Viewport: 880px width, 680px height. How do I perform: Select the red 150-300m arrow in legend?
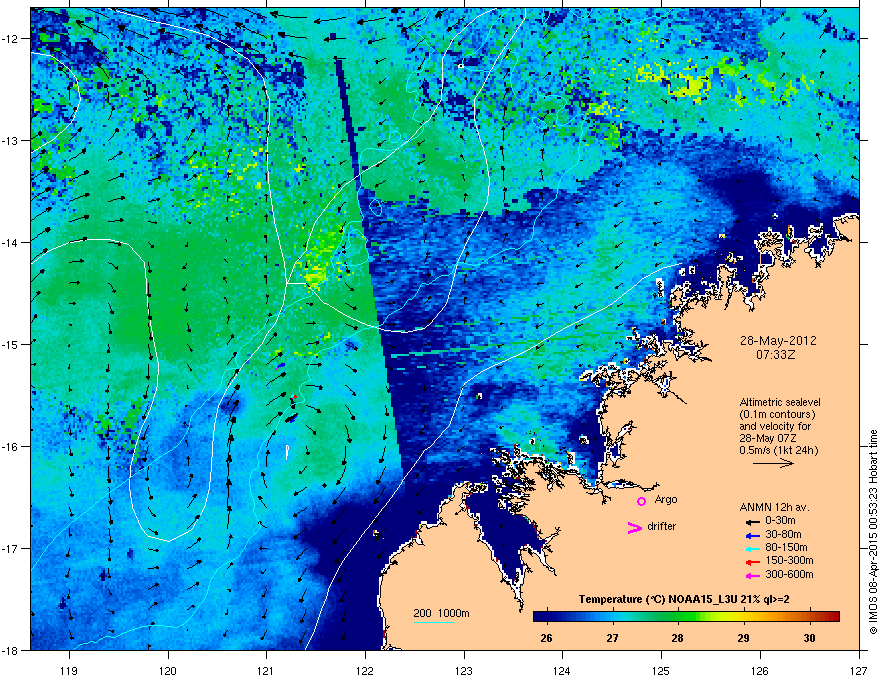coord(753,562)
